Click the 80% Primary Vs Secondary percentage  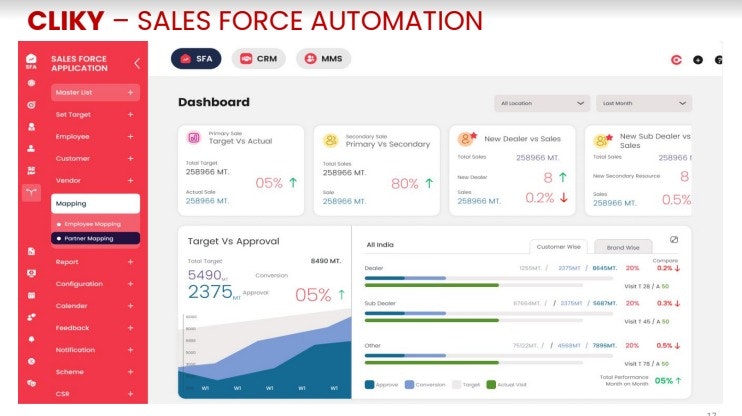pyautogui.click(x=405, y=184)
